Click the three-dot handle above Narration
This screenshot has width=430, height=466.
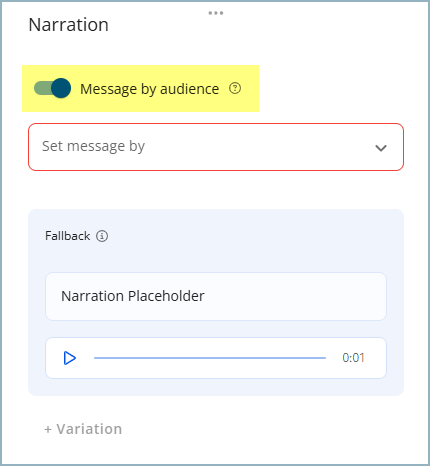216,13
